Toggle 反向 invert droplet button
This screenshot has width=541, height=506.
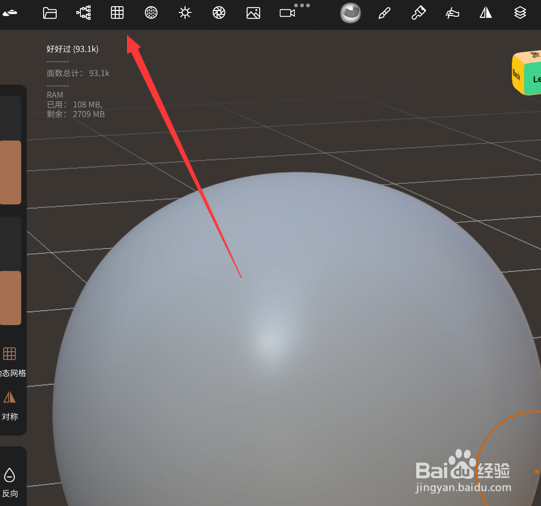click(9, 482)
